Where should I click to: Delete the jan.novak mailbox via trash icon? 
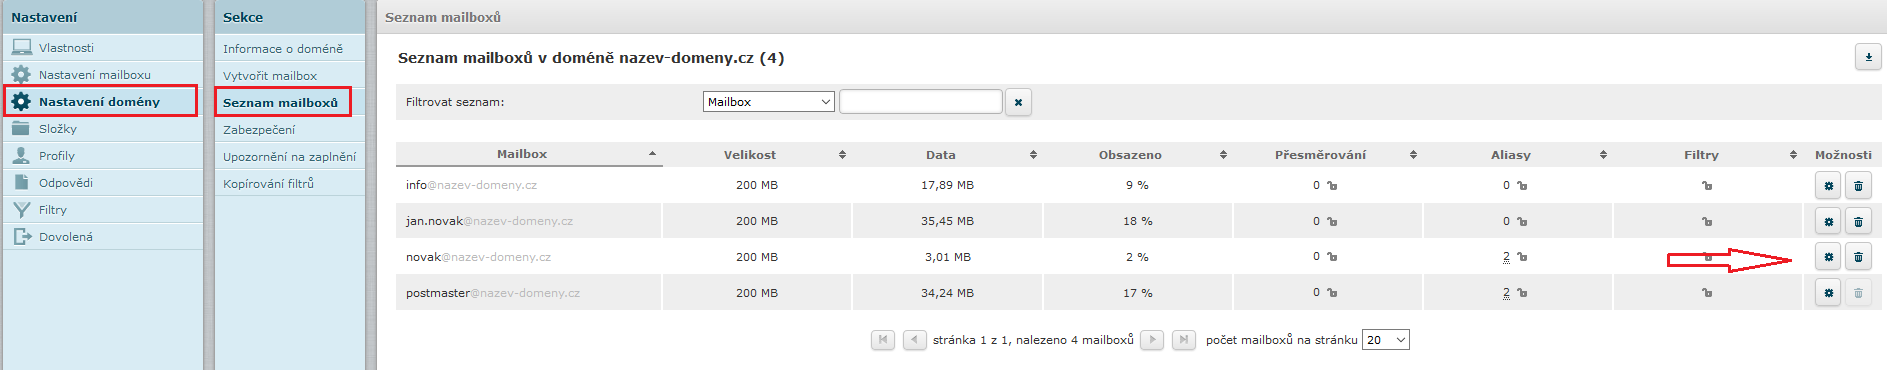tap(1858, 221)
